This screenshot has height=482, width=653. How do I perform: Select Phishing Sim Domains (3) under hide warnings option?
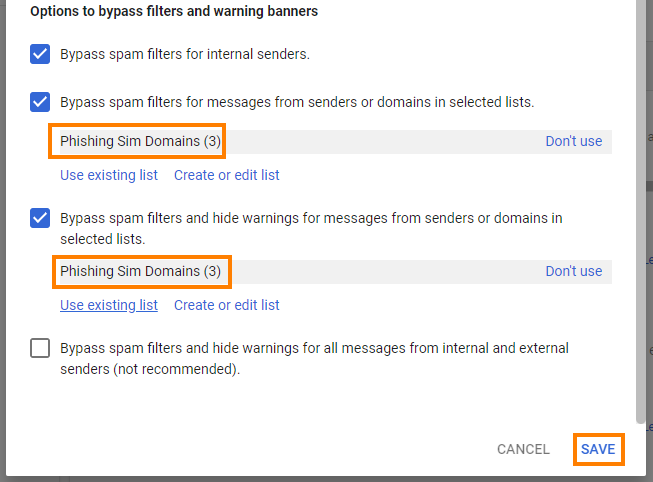point(140,271)
